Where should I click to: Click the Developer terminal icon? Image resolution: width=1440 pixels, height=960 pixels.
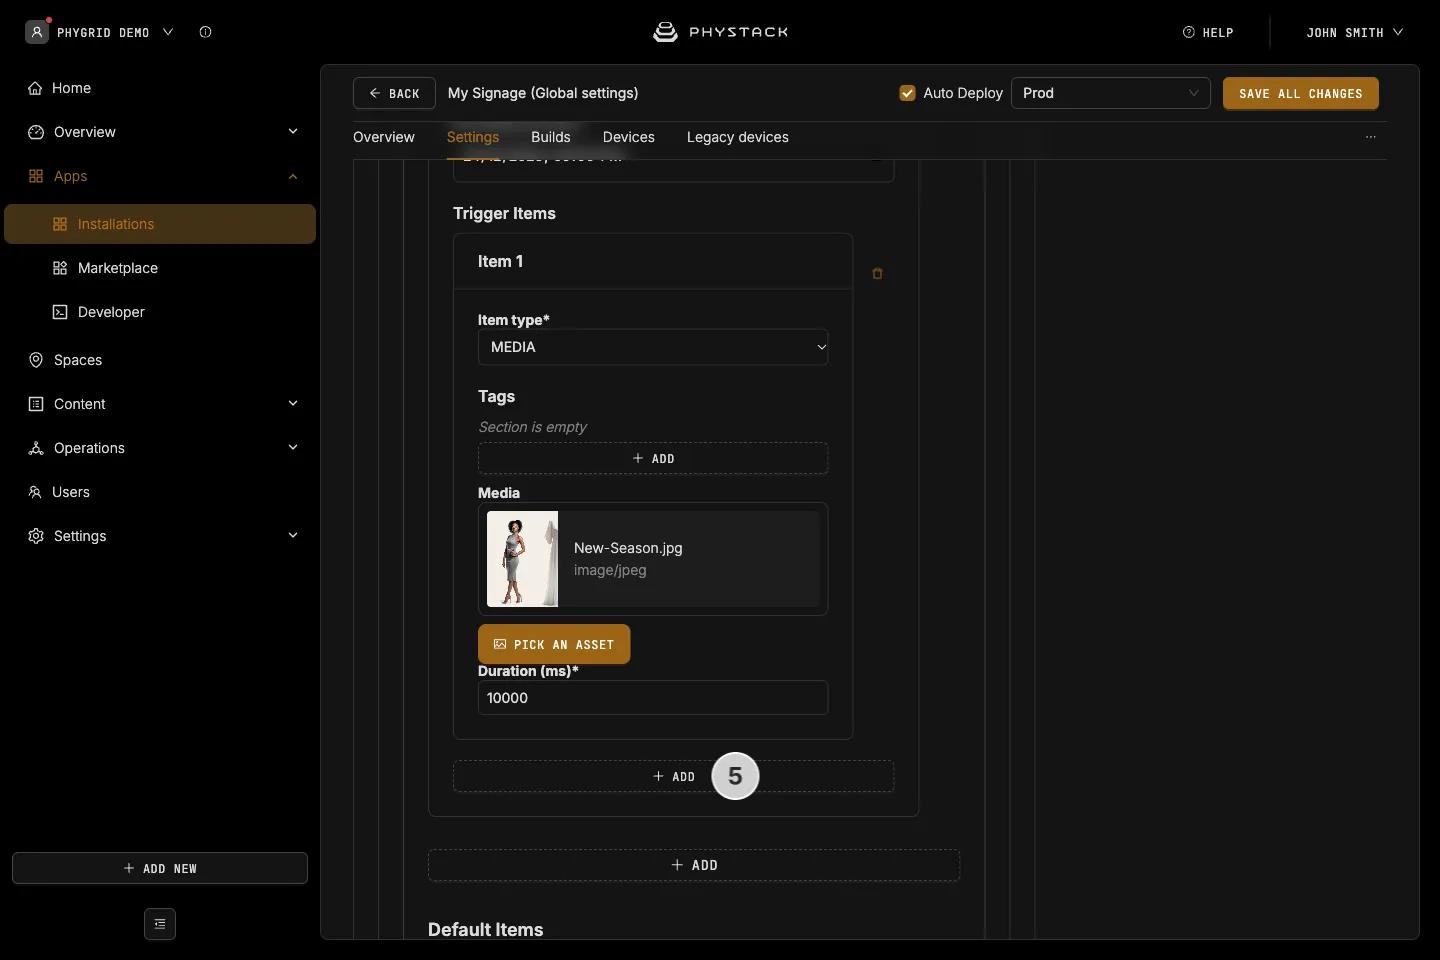[x=60, y=312]
